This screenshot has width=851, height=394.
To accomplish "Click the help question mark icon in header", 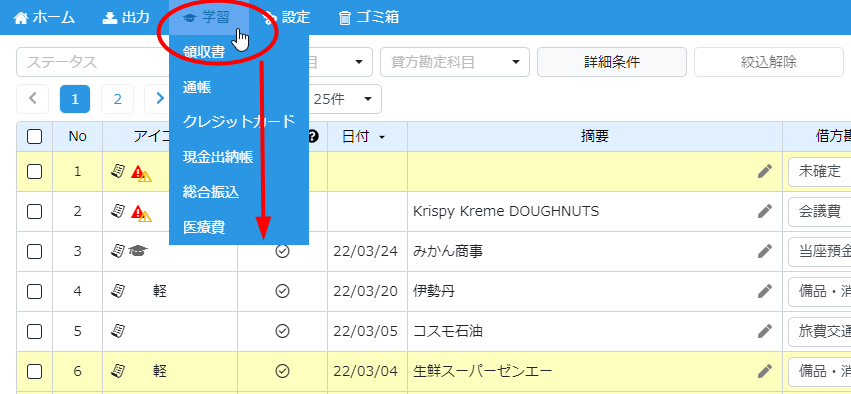I will (x=313, y=137).
